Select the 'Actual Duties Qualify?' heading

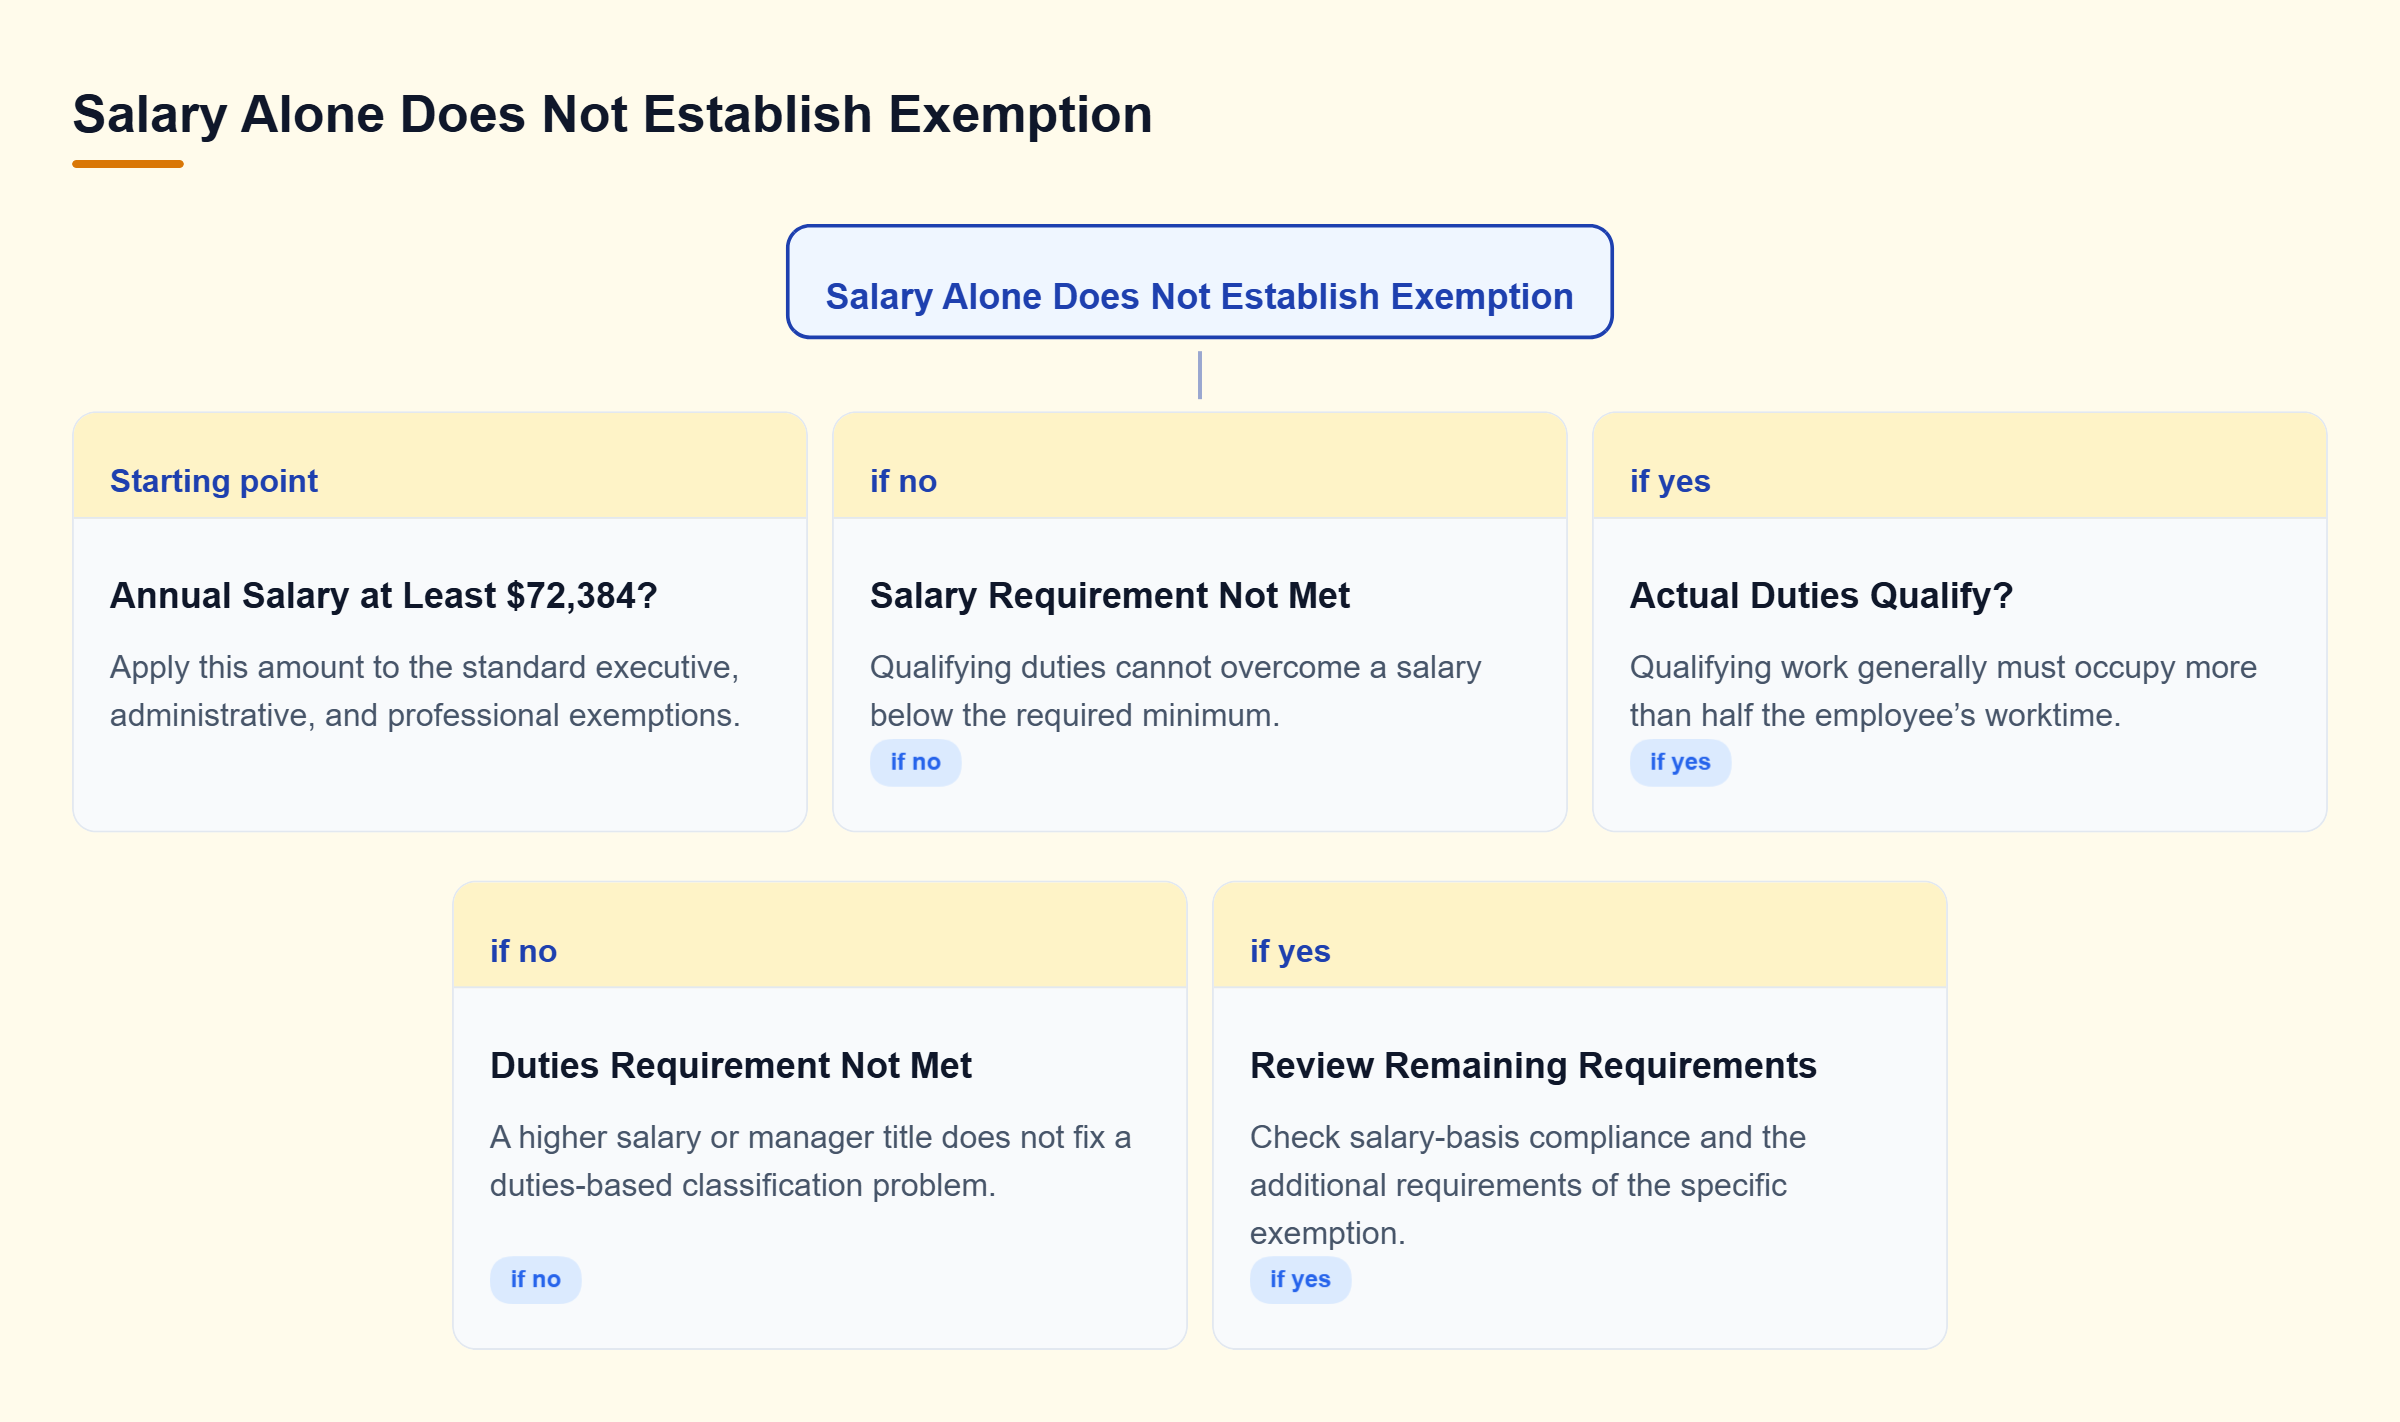point(1821,596)
